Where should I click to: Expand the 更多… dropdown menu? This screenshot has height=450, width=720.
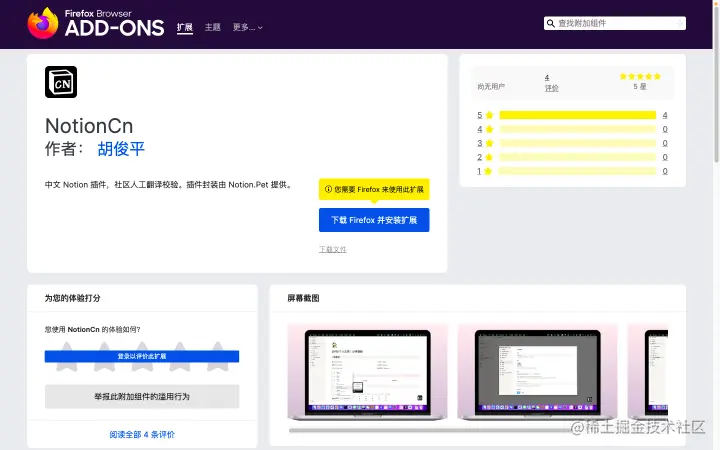(x=248, y=28)
